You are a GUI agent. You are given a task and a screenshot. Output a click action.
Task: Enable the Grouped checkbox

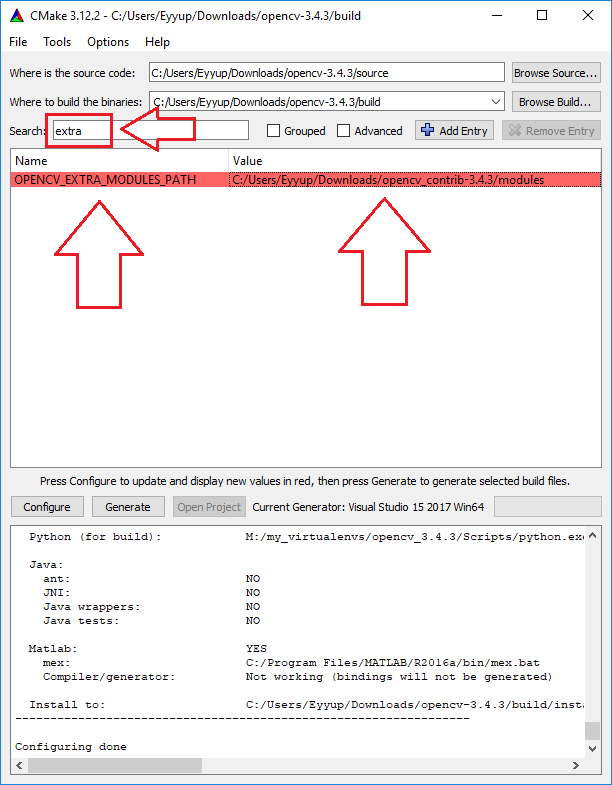click(273, 131)
